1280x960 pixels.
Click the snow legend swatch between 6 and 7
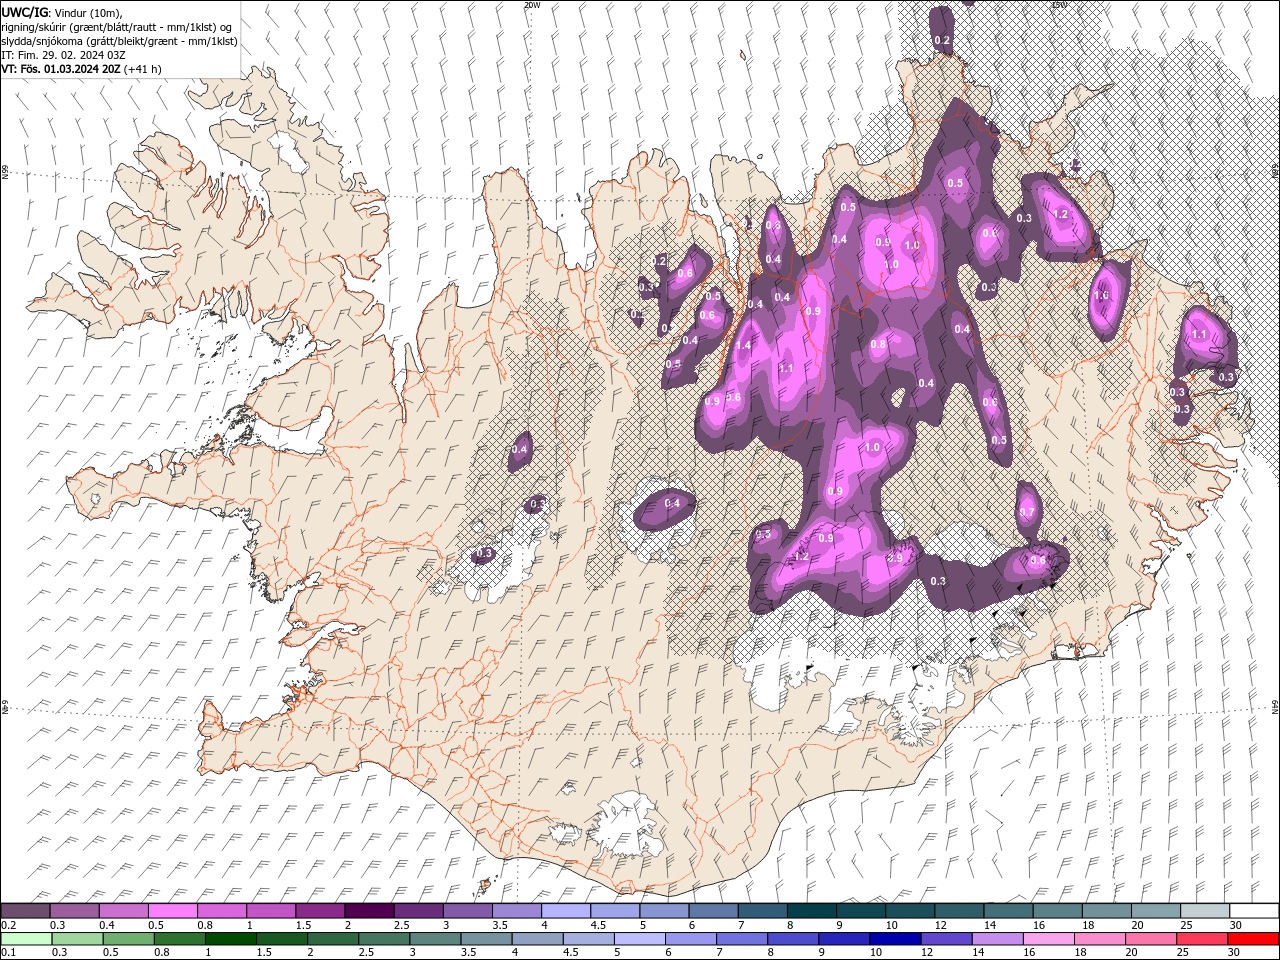tap(713, 911)
